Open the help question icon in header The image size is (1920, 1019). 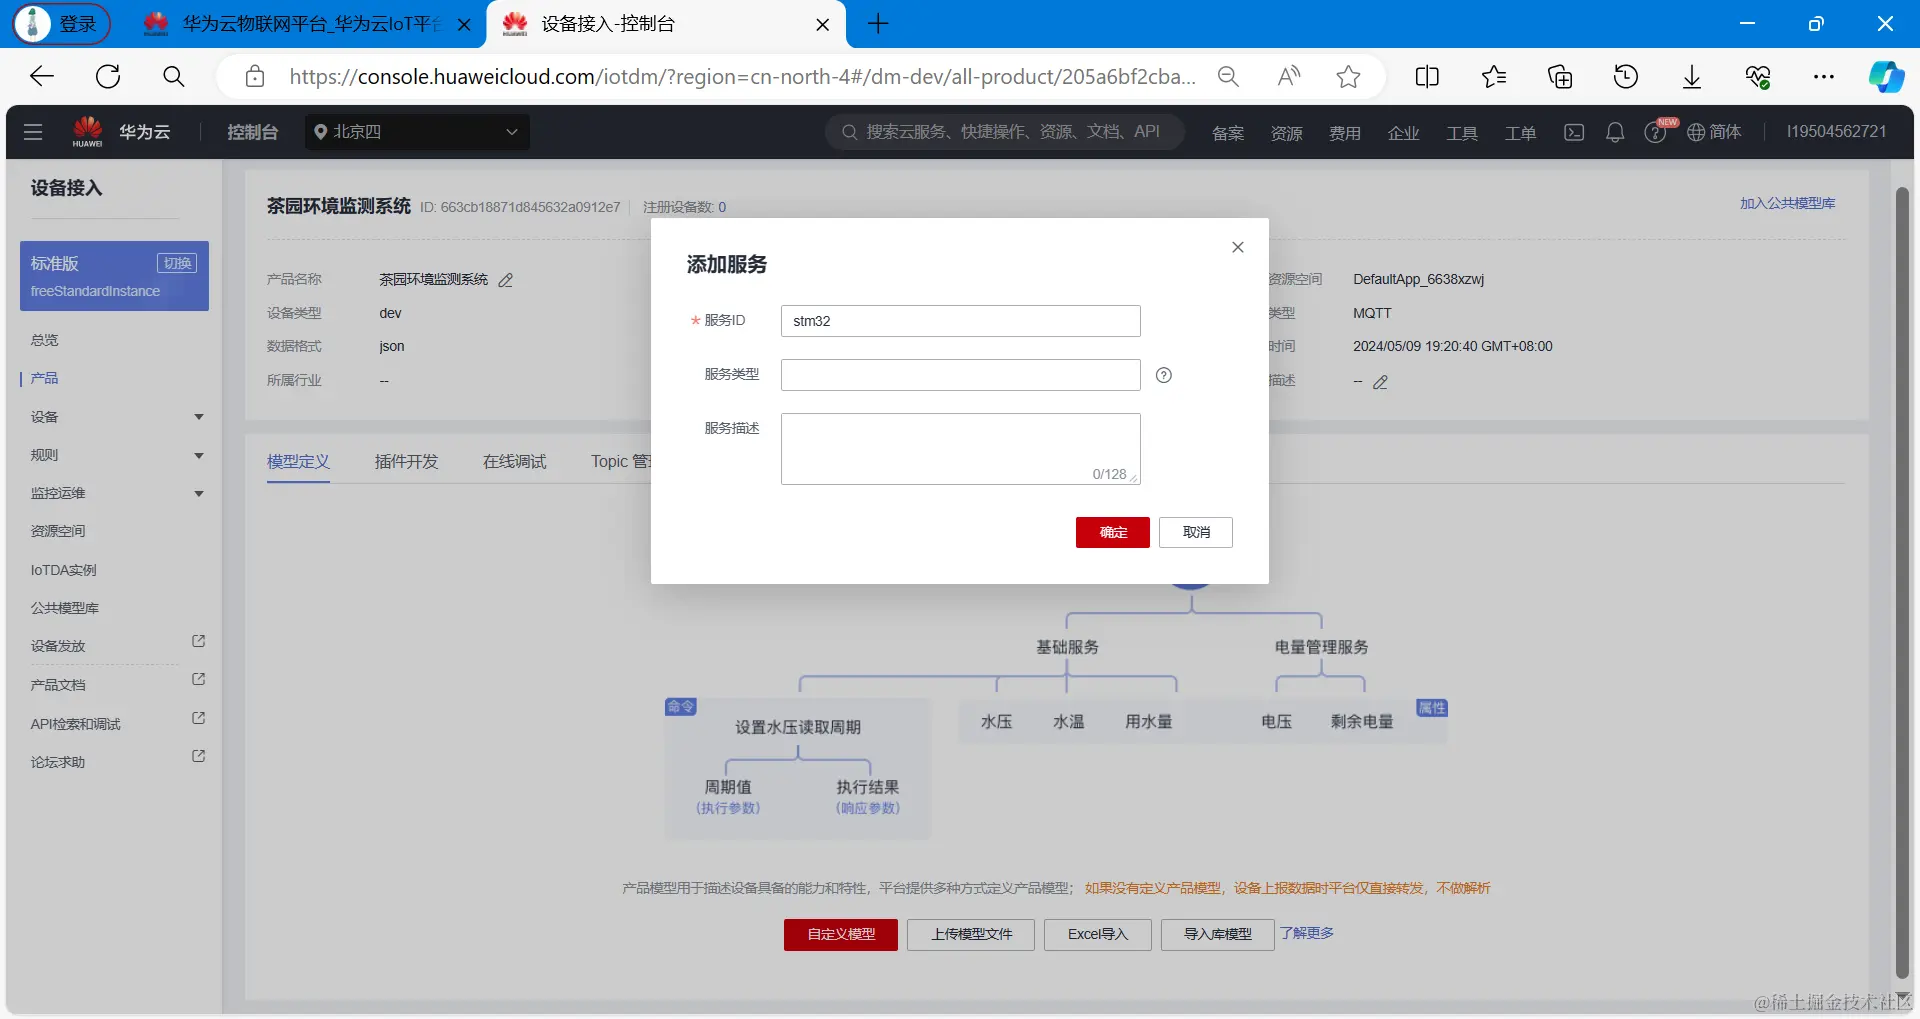tap(1655, 132)
